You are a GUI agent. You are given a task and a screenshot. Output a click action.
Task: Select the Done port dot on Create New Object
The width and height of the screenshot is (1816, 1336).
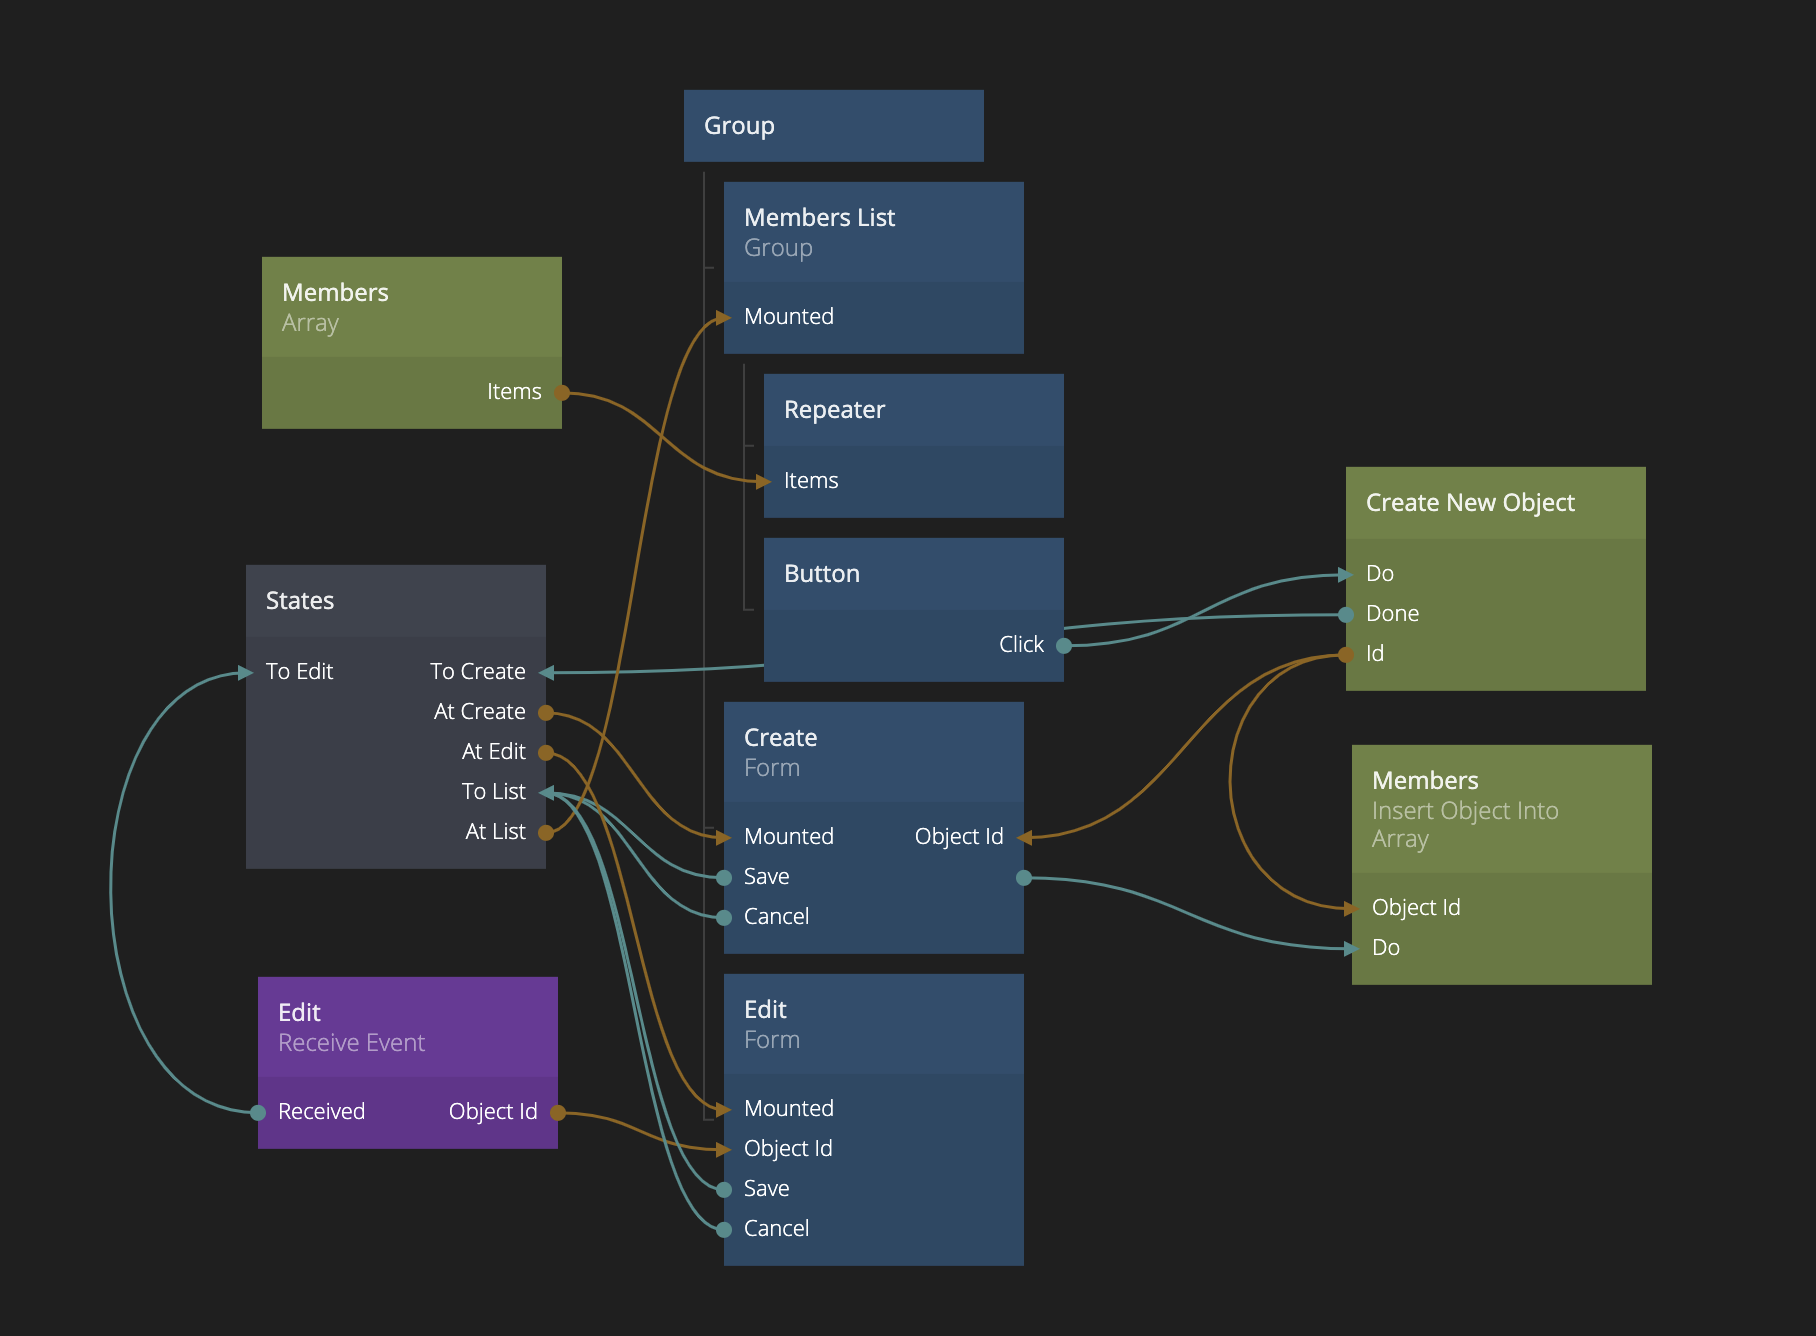coord(1346,615)
